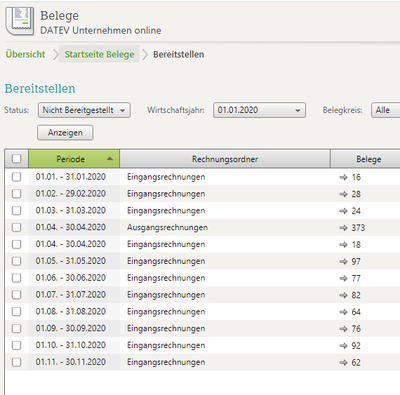Open arrow icon beside 77 Belege
The image size is (400, 395).
[x=343, y=278]
